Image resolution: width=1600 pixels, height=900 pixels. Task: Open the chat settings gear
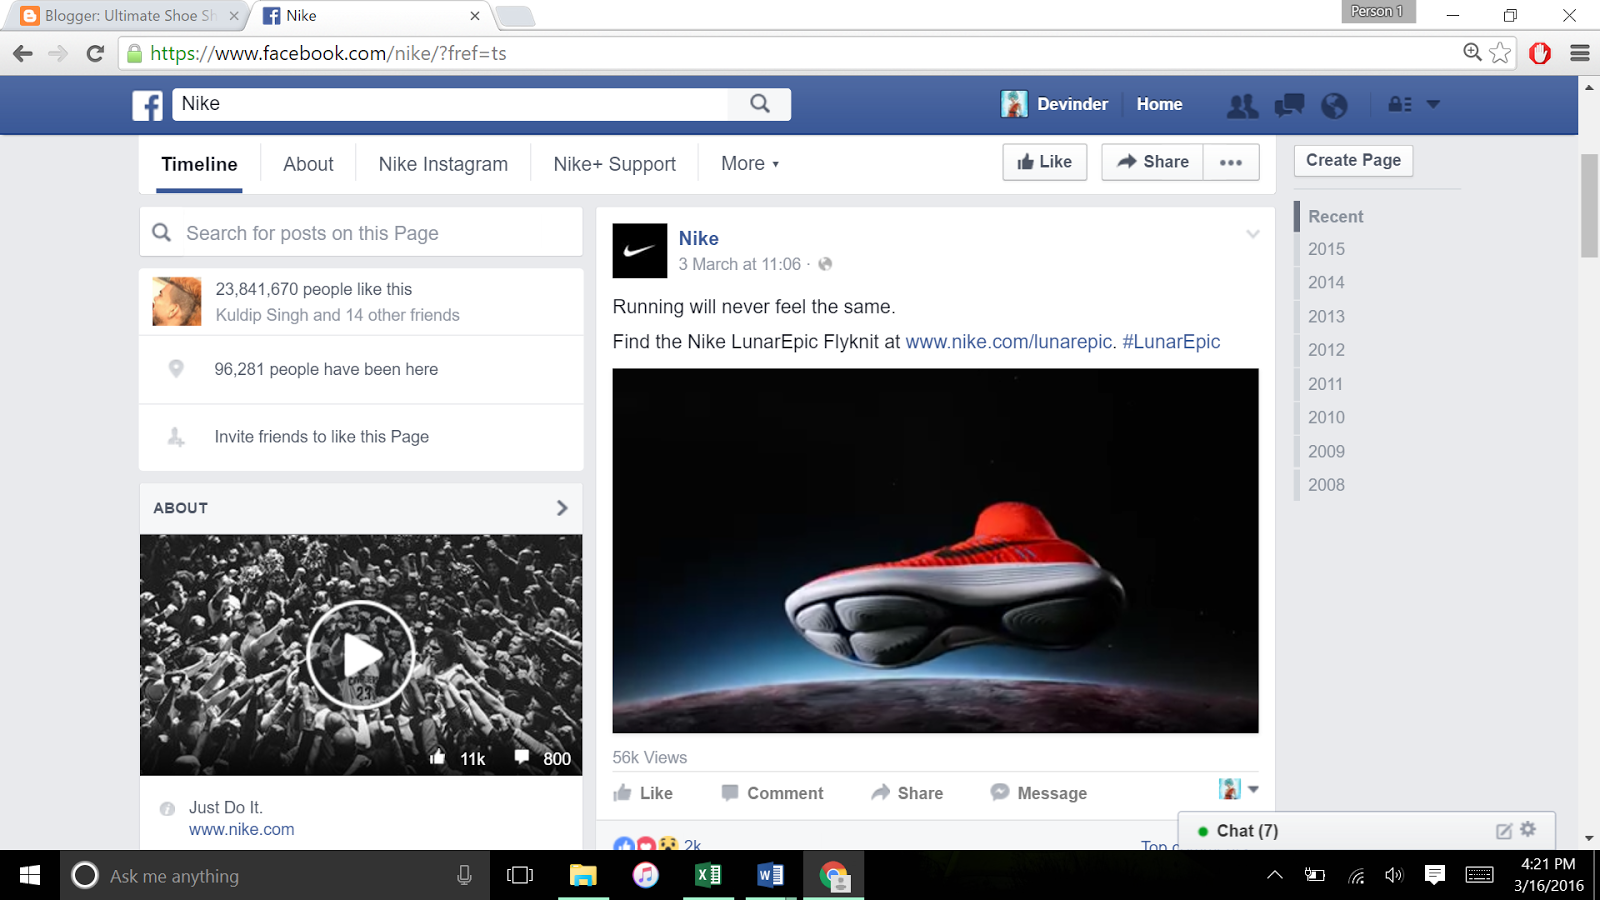pyautogui.click(x=1527, y=830)
